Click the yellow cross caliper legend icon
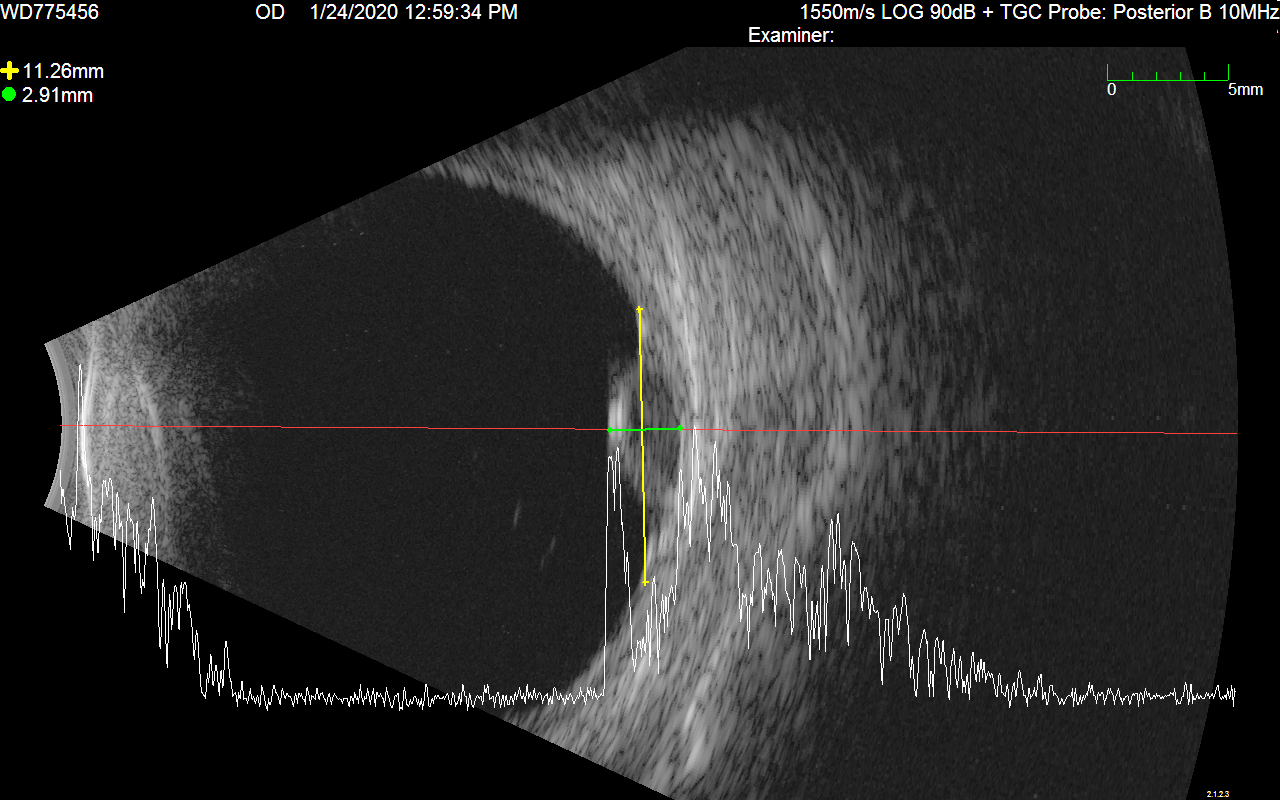Viewport: 1280px width, 800px height. point(10,71)
